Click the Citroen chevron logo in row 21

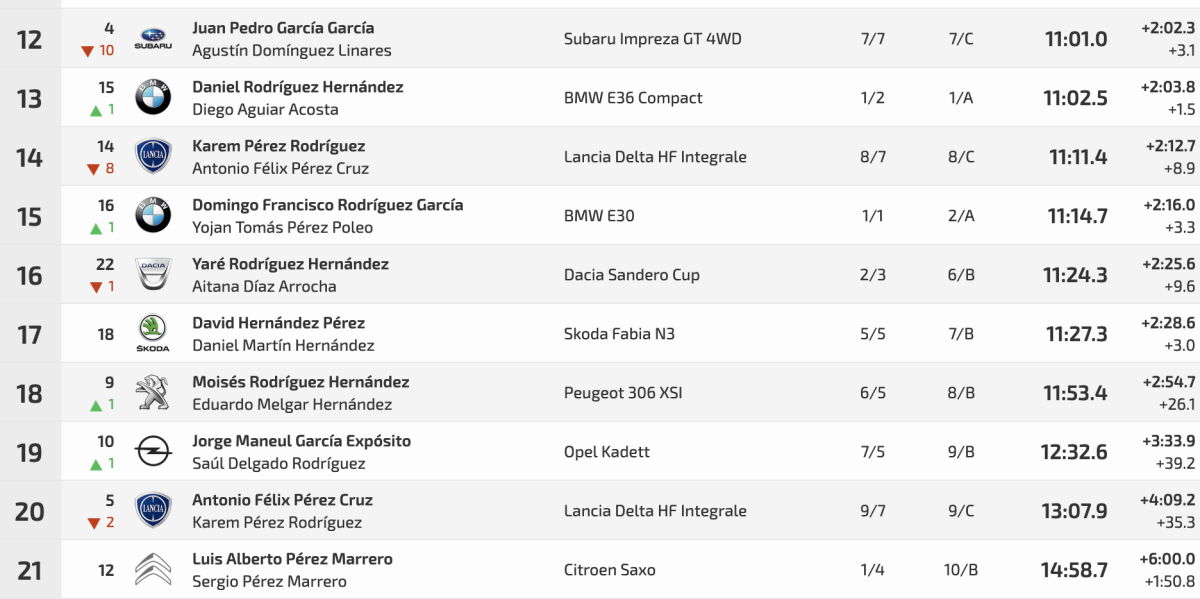pyautogui.click(x=153, y=570)
